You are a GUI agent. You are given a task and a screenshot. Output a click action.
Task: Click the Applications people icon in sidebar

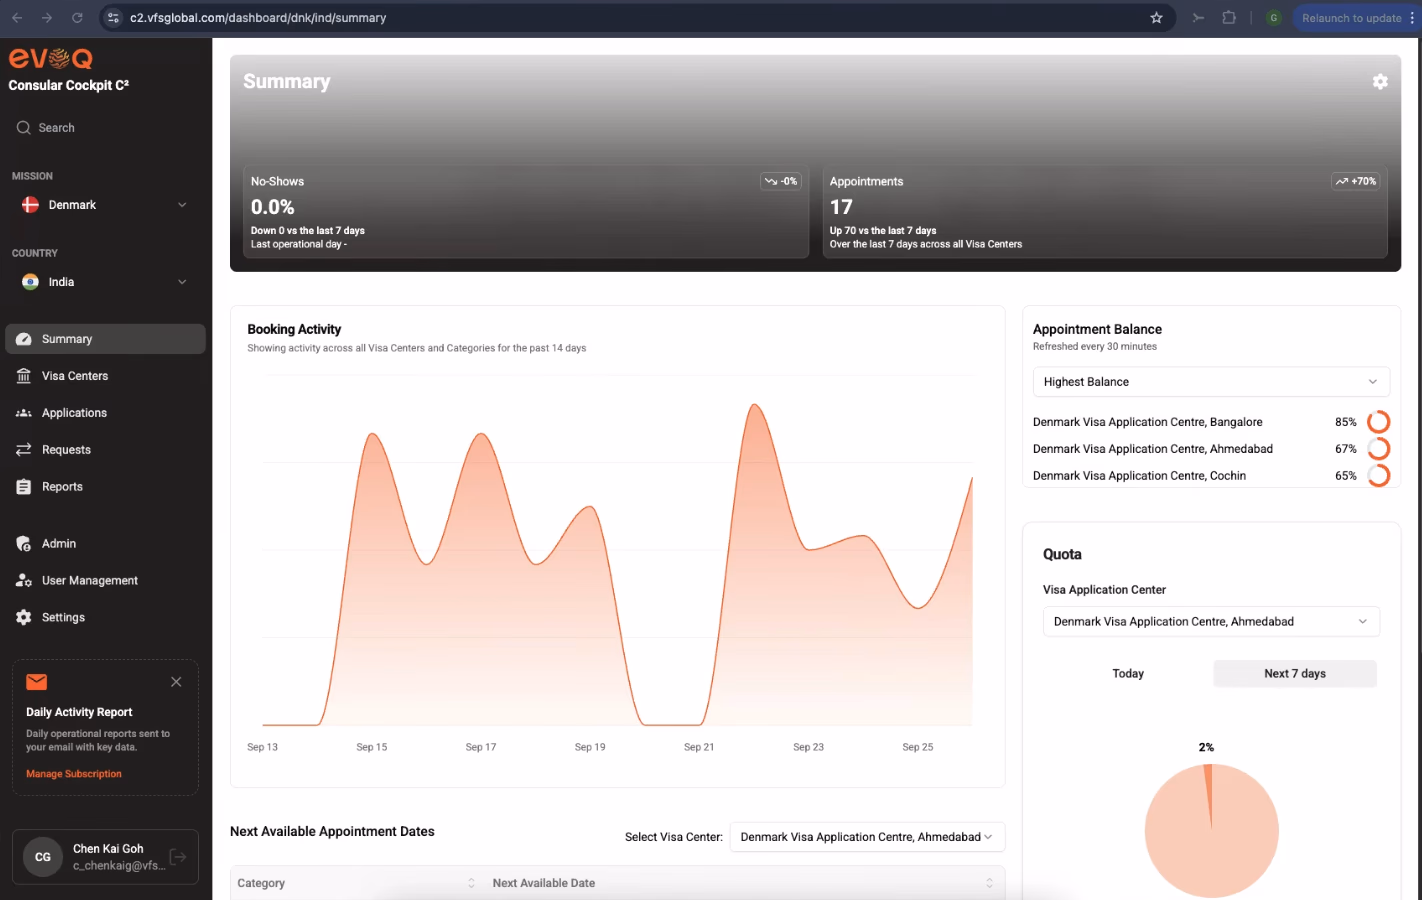(24, 413)
